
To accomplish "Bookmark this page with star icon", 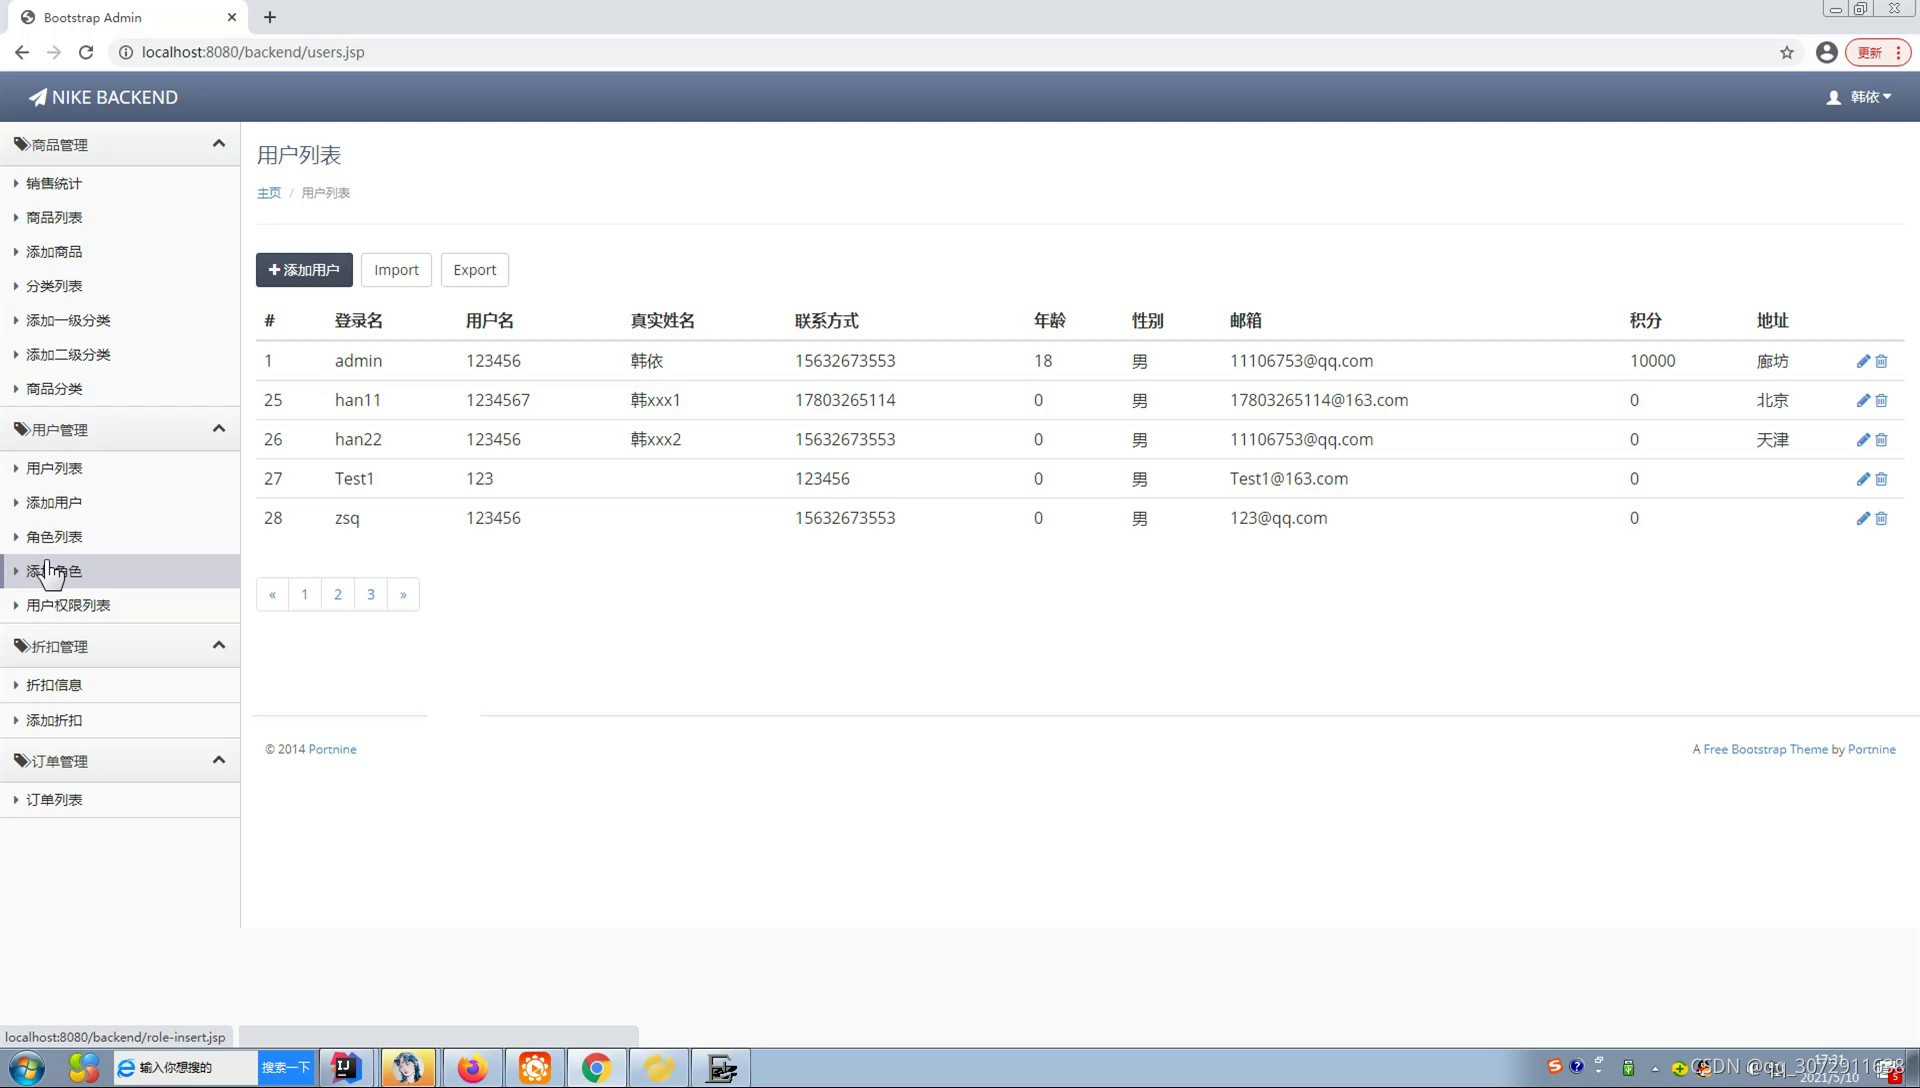I will coord(1787,52).
